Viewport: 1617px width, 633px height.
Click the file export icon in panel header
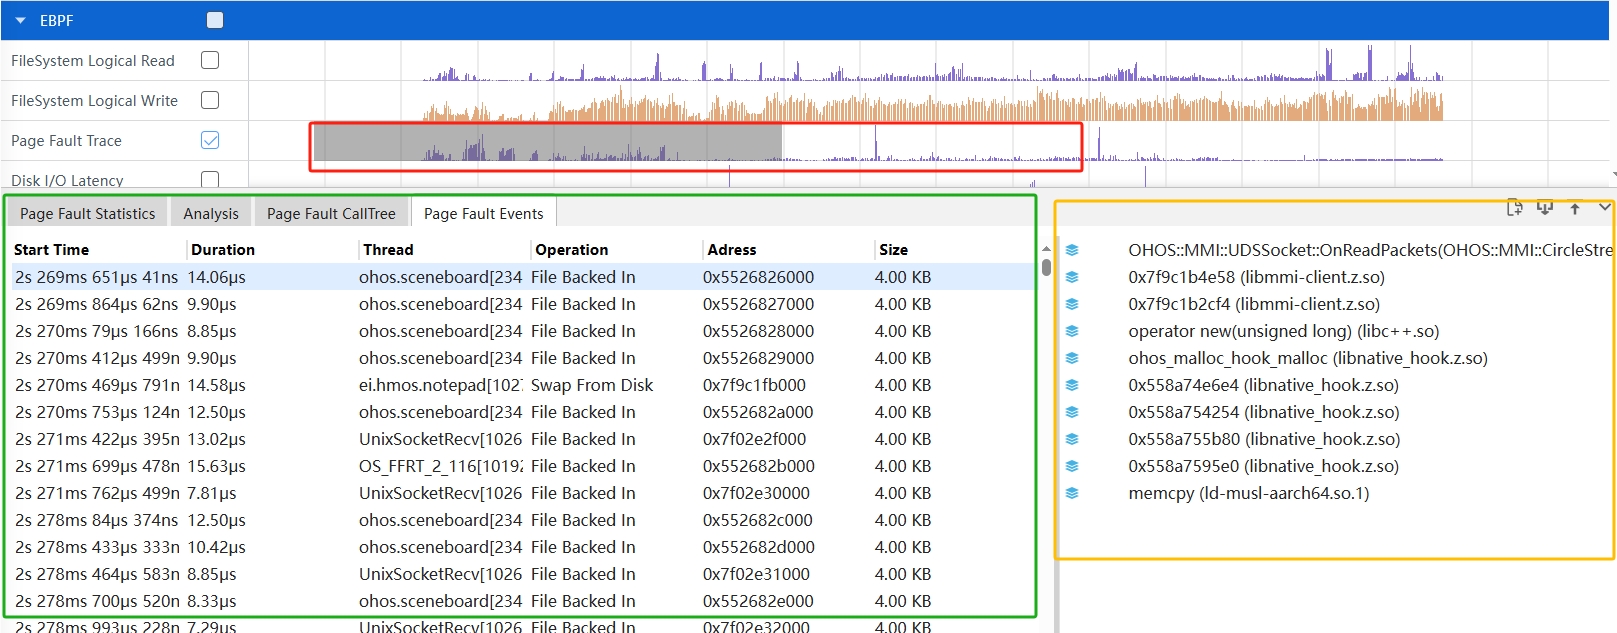1514,208
